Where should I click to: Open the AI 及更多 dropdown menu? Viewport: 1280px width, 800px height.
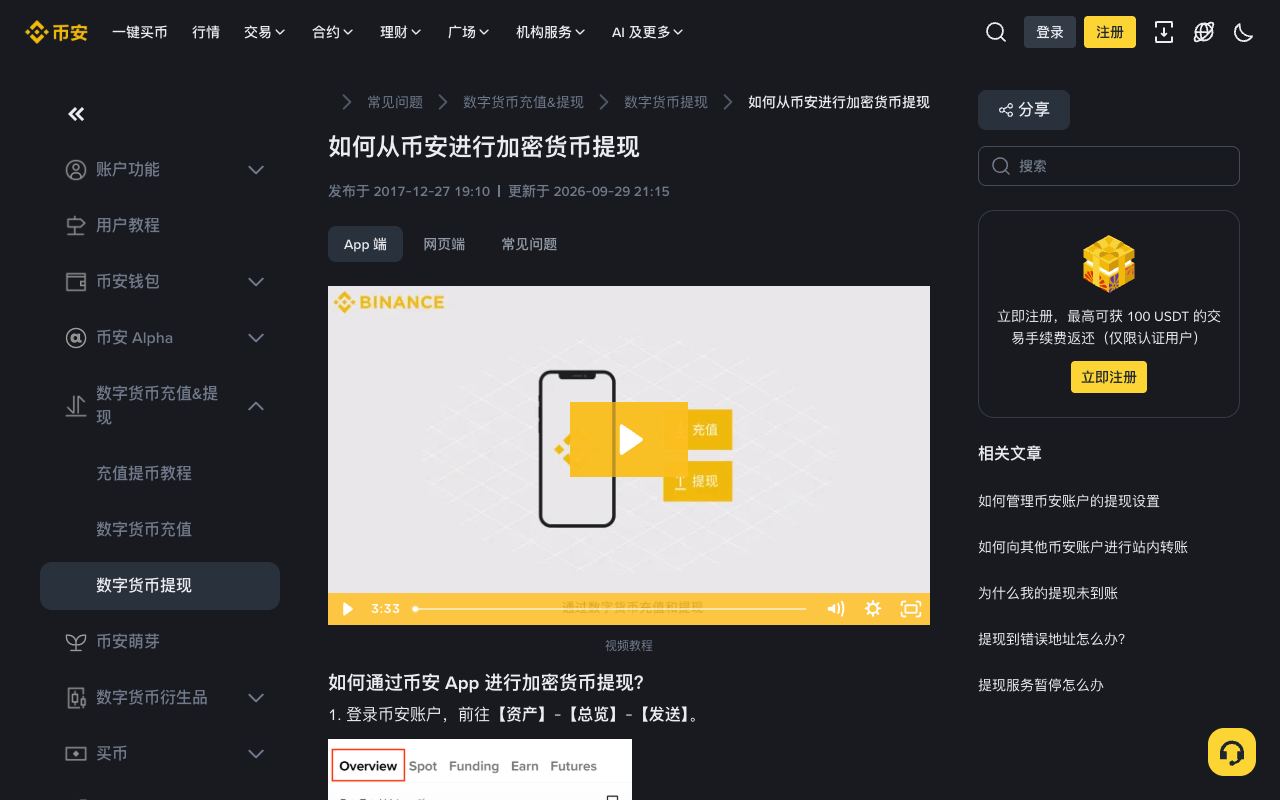647,32
